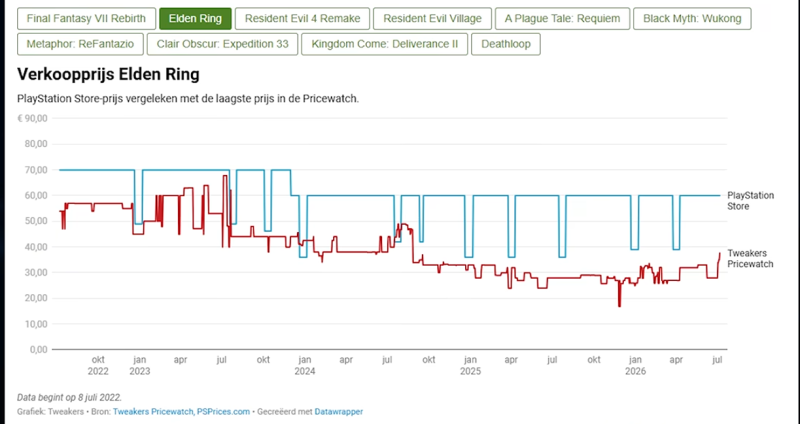
Task: Click the 10,00 axis label
Action: [x=36, y=324]
